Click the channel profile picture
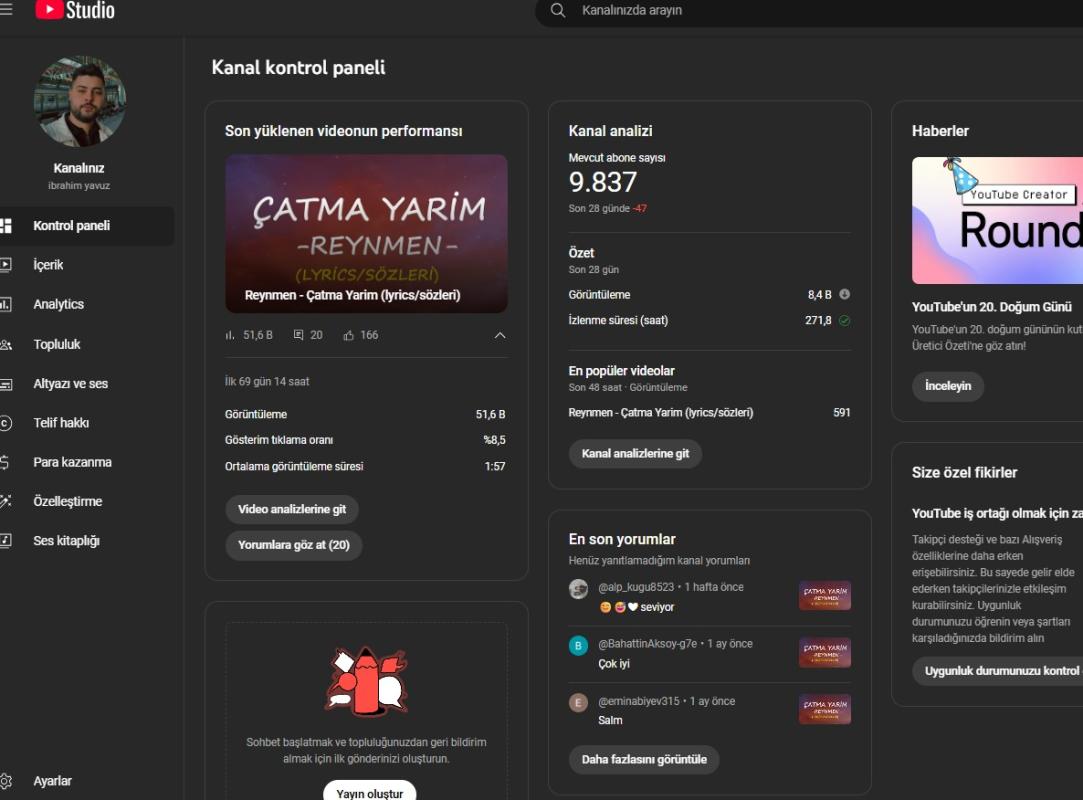1083x800 pixels. 79,101
